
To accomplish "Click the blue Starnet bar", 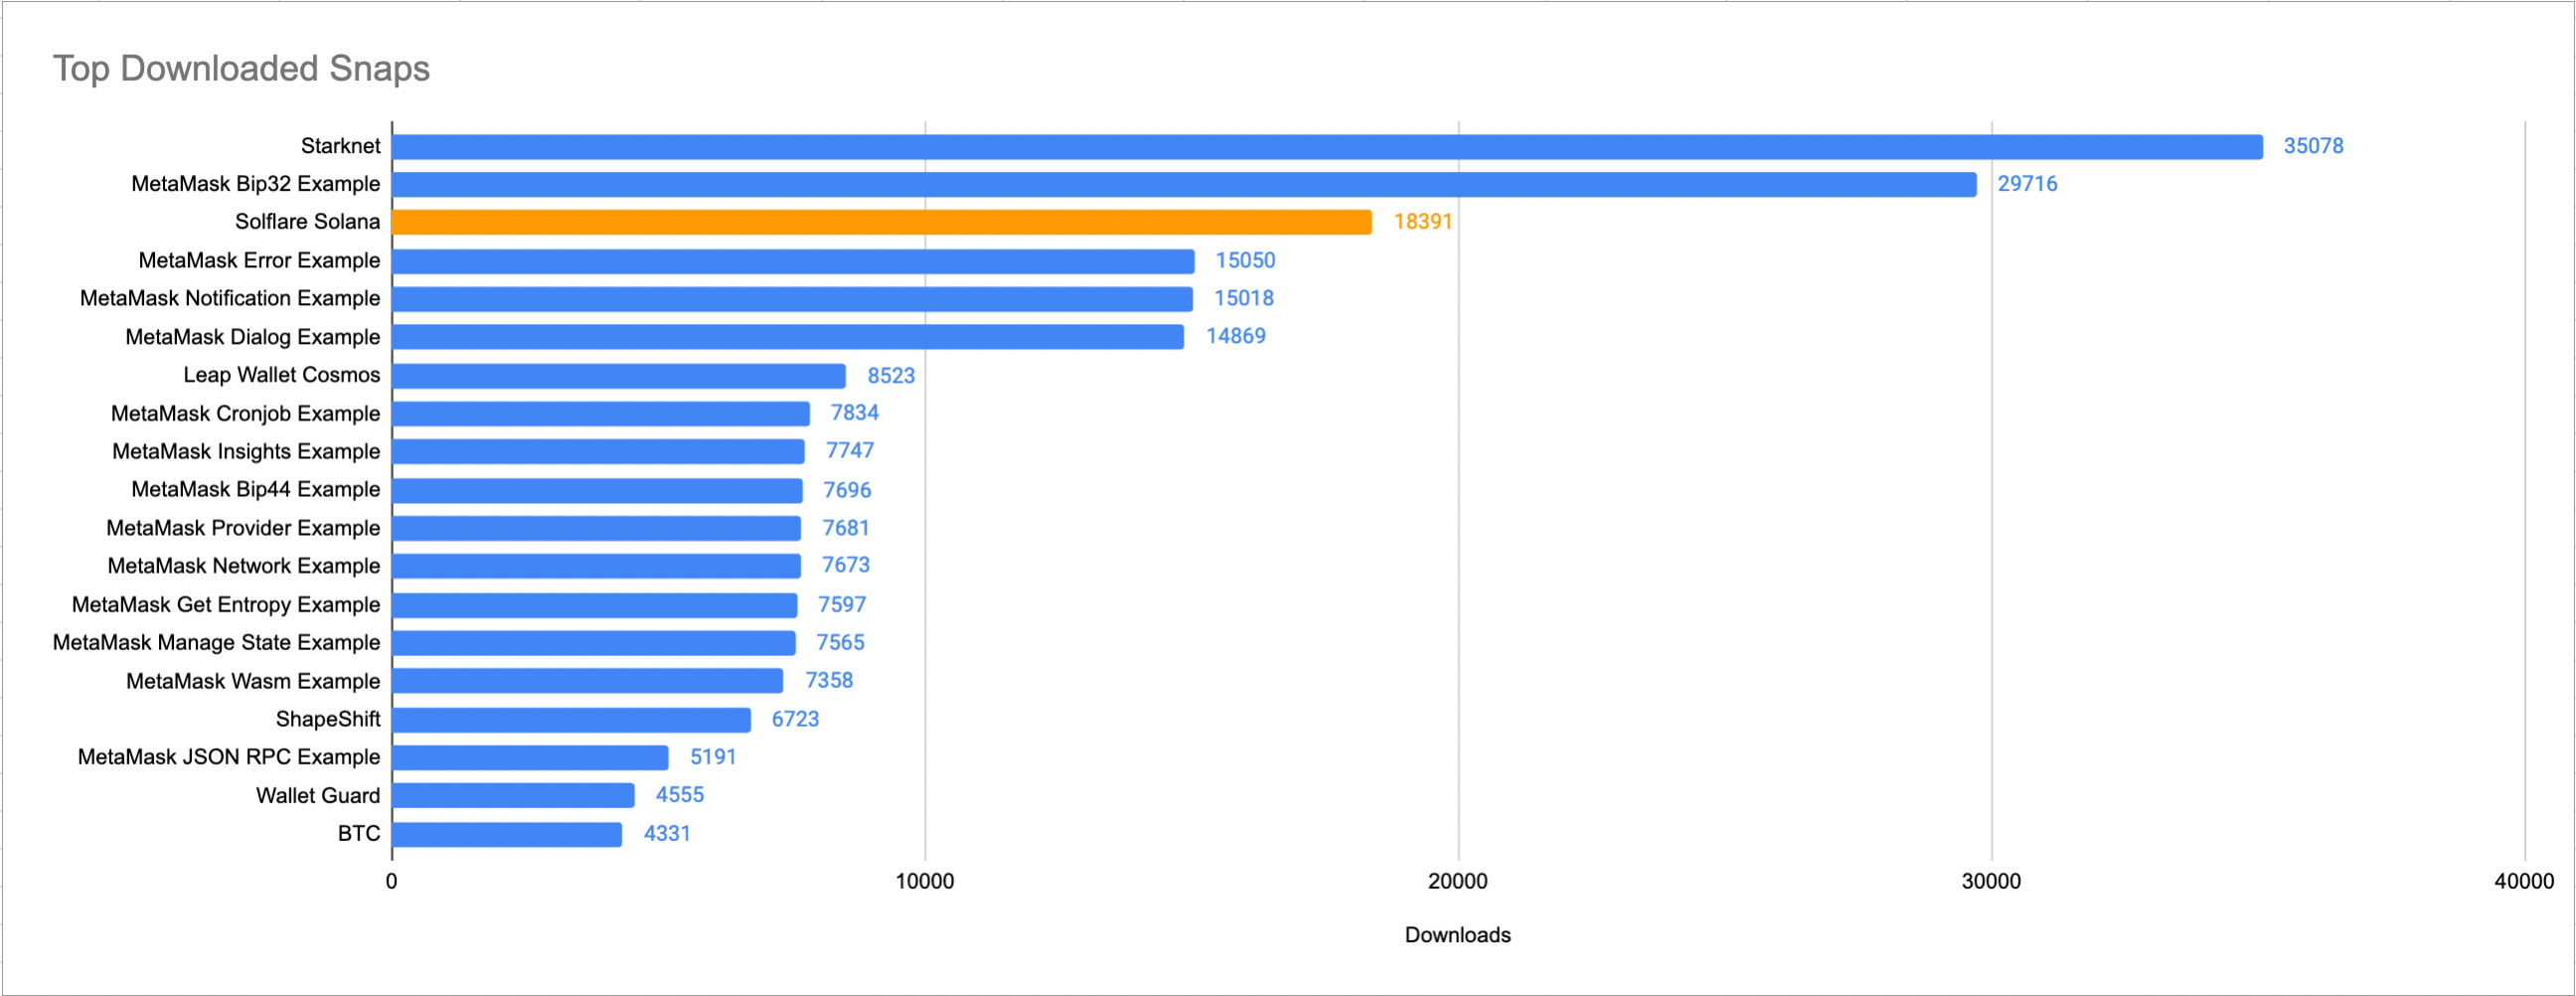I will tap(1327, 147).
